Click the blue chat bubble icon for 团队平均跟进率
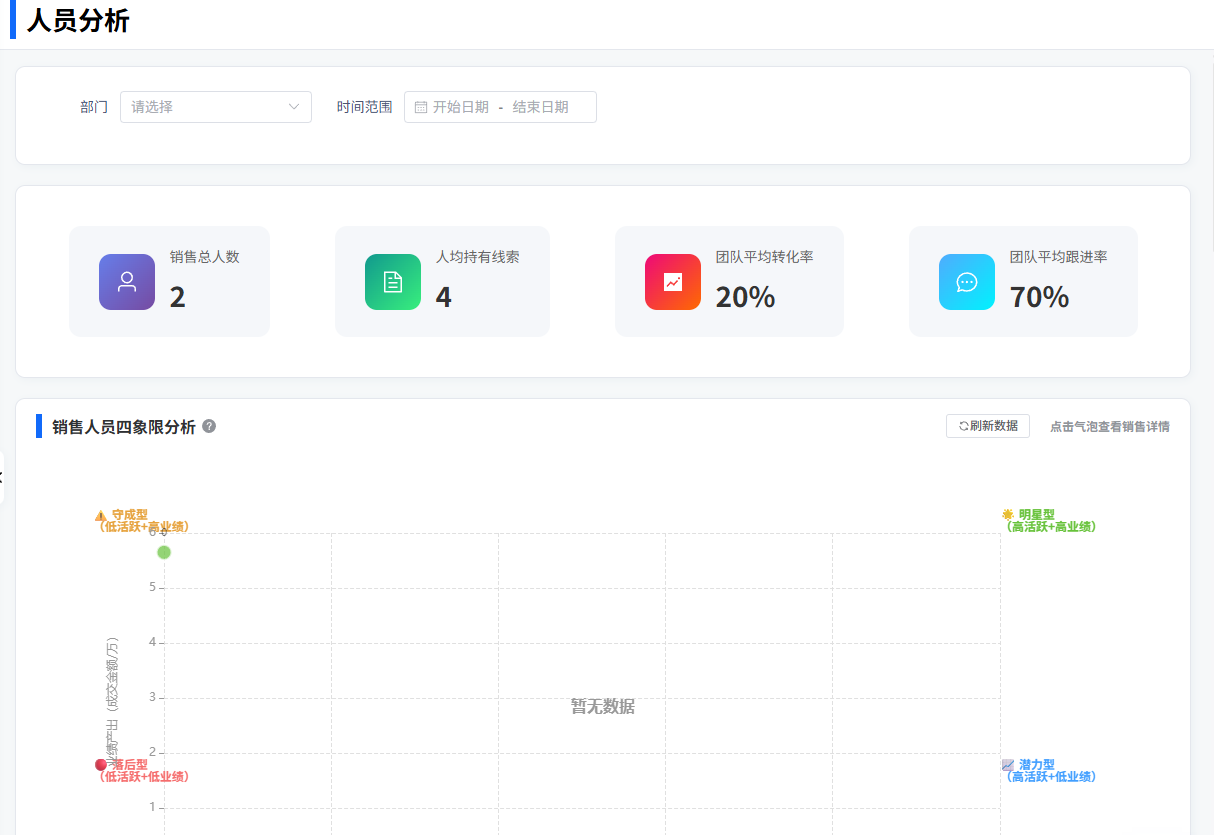Viewport: 1214px width, 835px height. coord(967,282)
